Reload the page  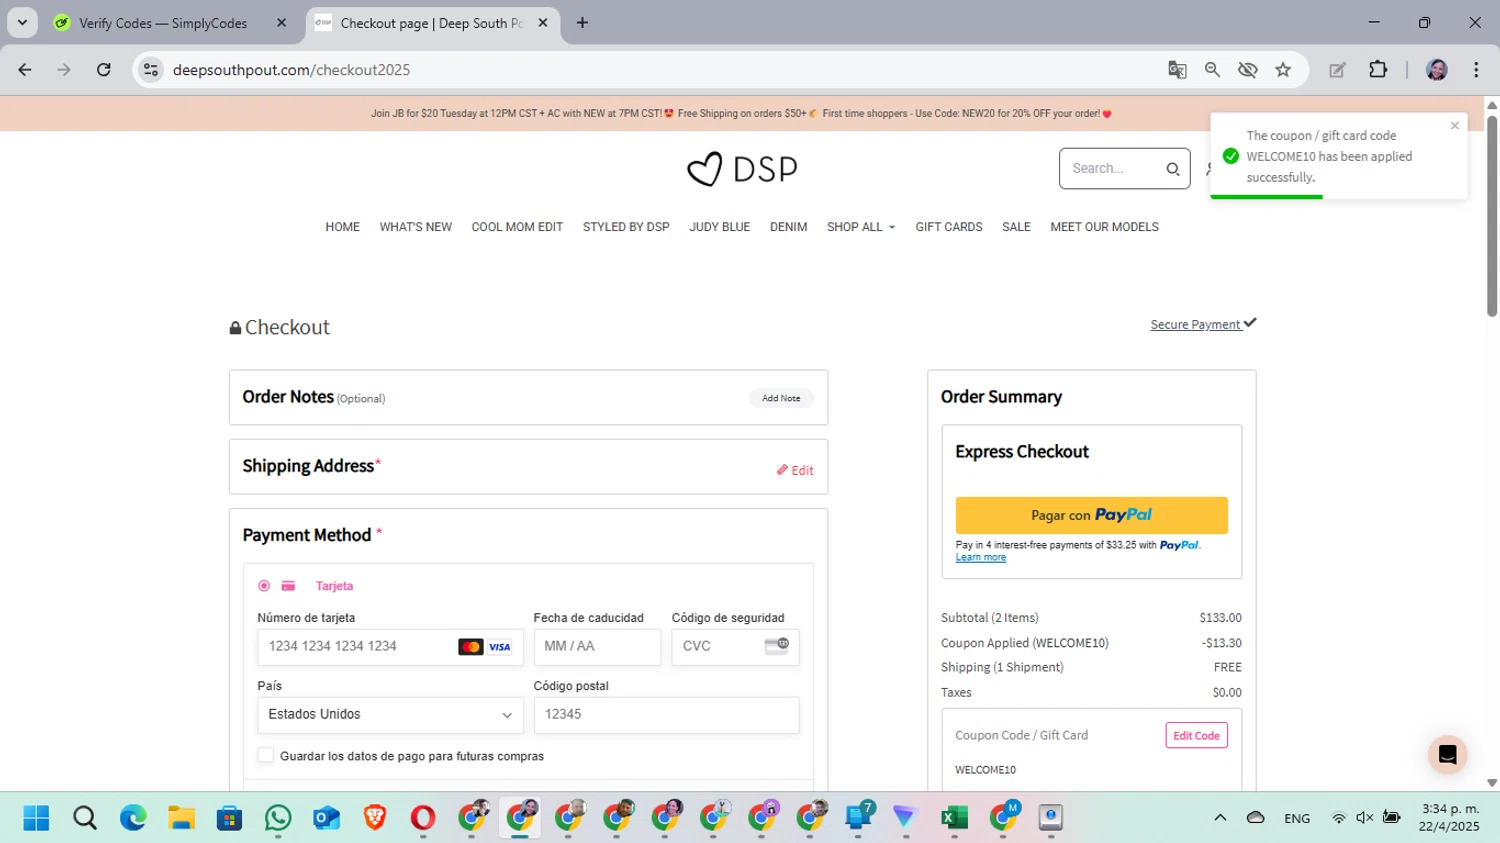(x=104, y=70)
